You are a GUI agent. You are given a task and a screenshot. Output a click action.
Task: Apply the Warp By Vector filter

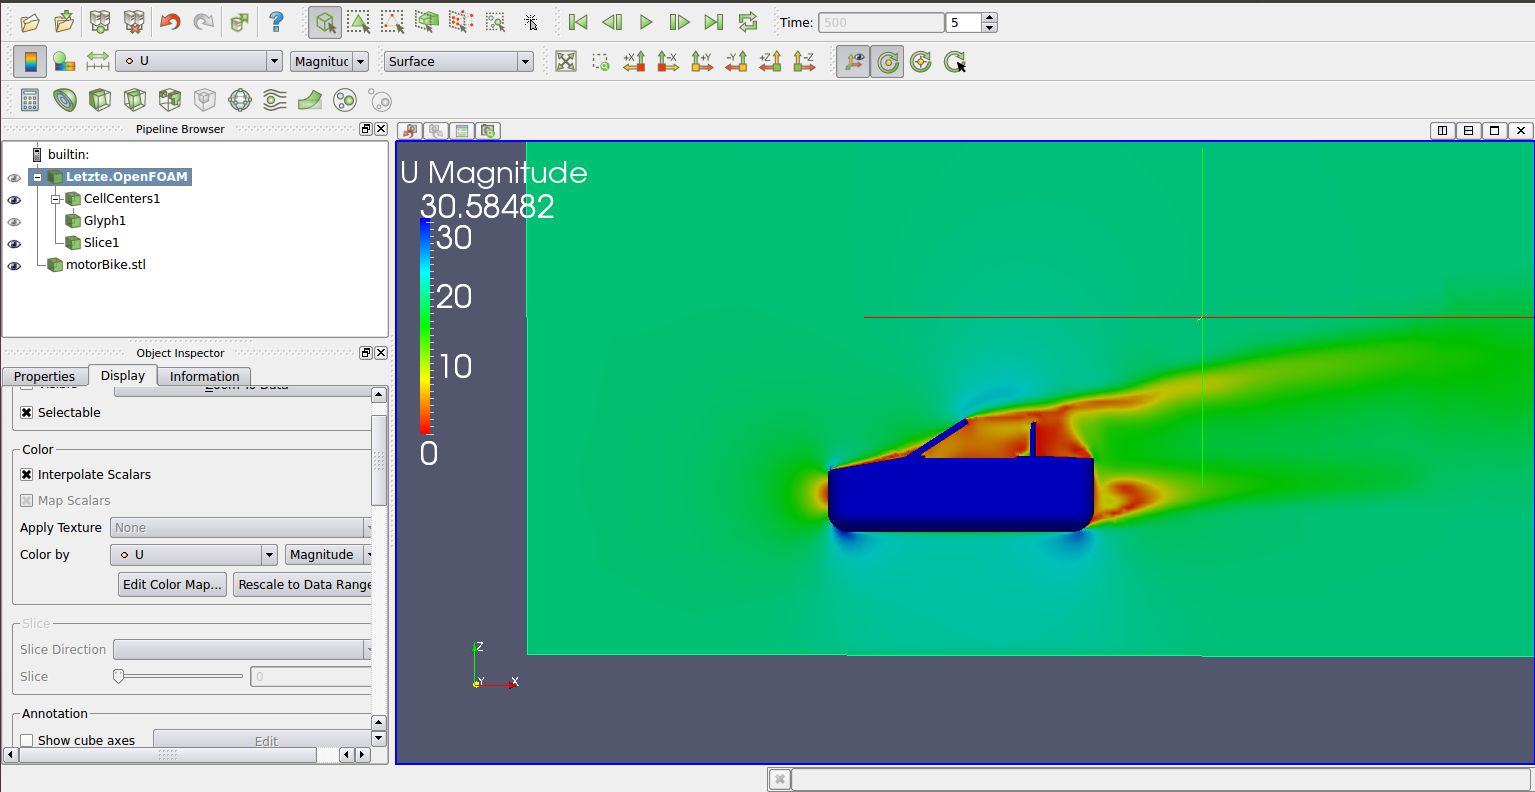click(x=310, y=100)
